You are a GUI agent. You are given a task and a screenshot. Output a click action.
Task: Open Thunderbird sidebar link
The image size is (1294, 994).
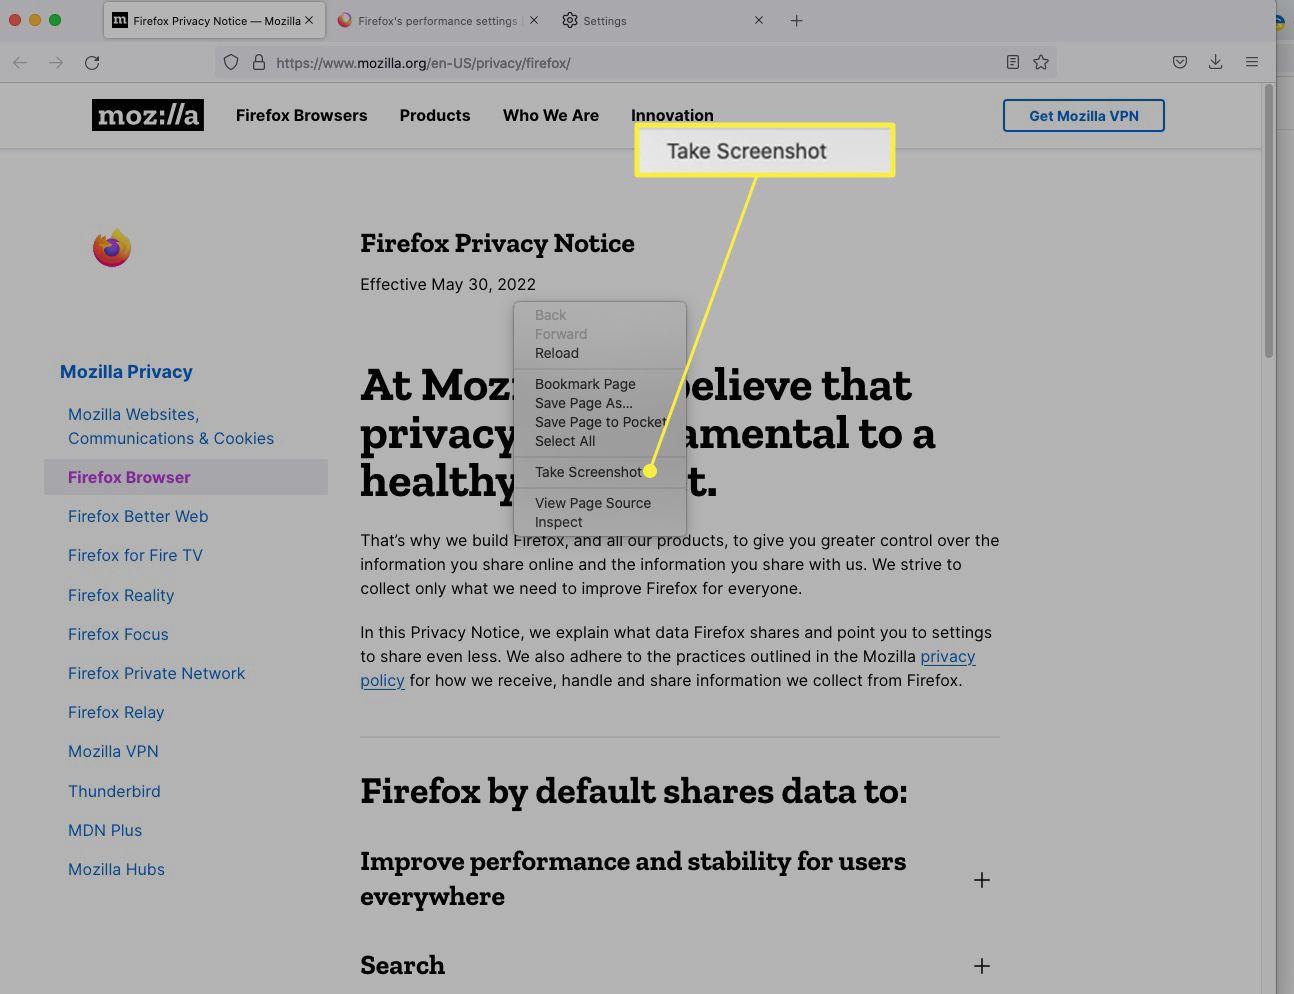114,791
